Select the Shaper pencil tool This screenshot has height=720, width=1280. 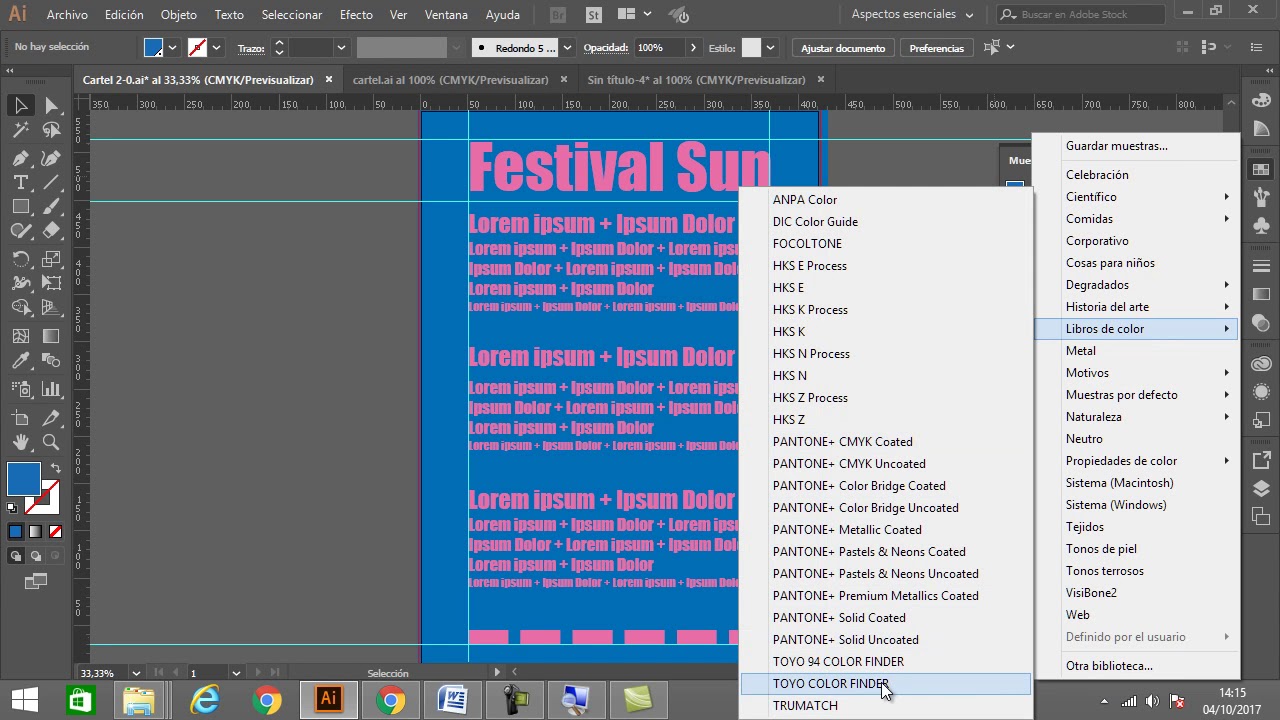point(21,230)
